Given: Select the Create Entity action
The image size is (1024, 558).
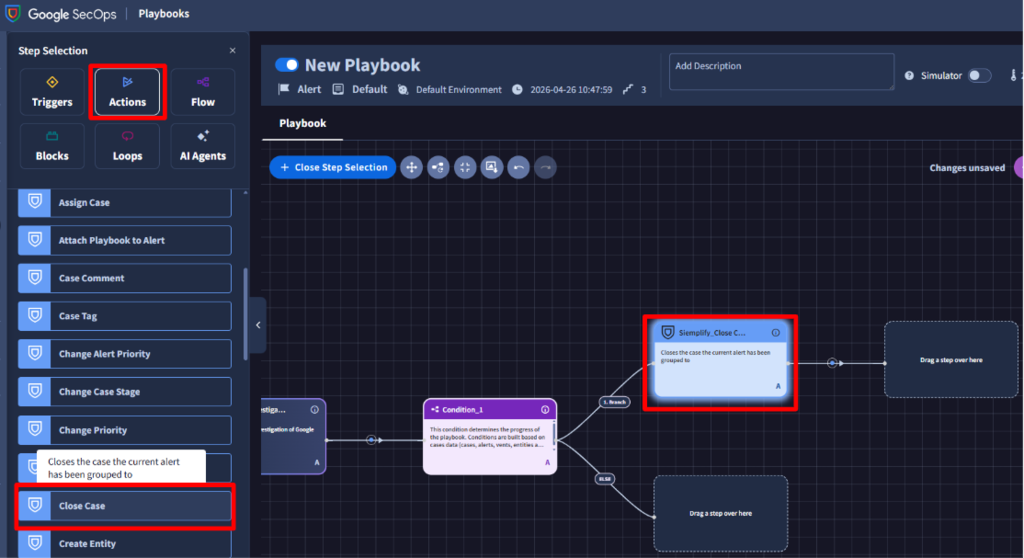Looking at the screenshot, I should click(125, 544).
